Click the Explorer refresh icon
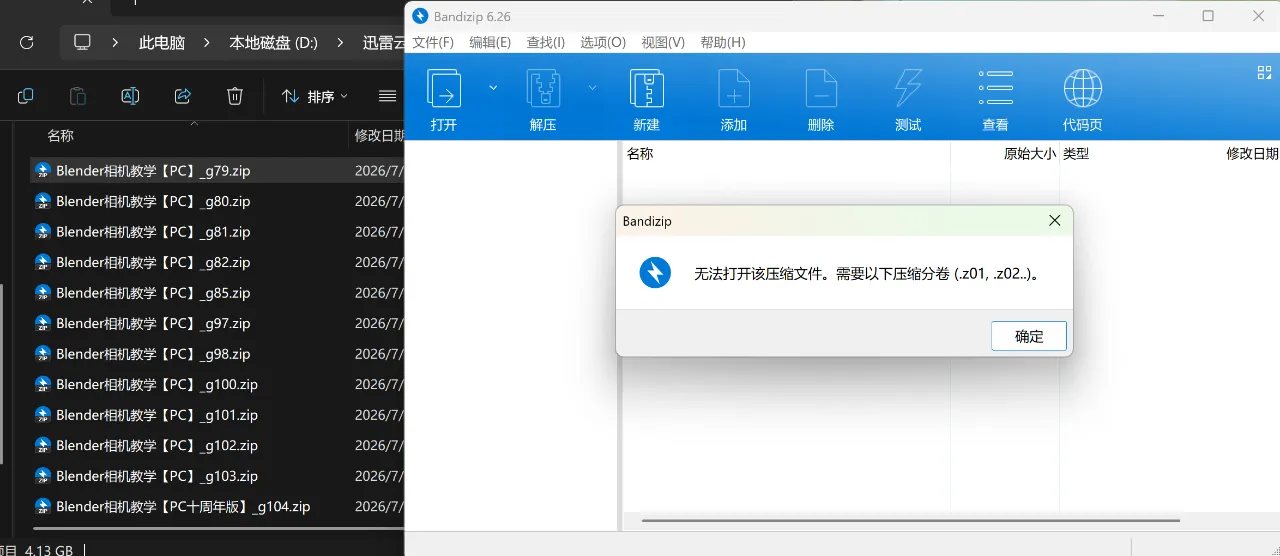1280x556 pixels. 27,42
